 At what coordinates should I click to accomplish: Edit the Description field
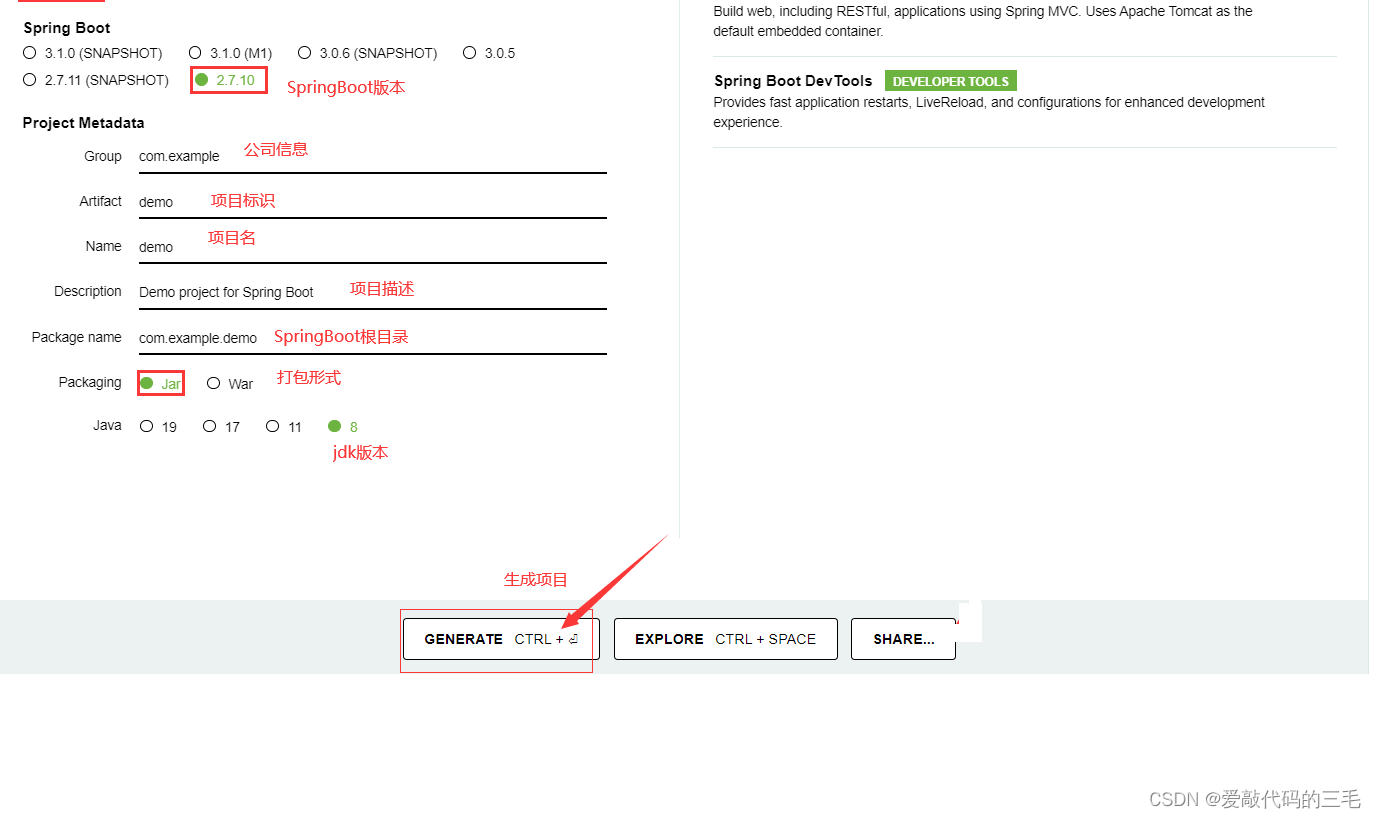(x=373, y=292)
